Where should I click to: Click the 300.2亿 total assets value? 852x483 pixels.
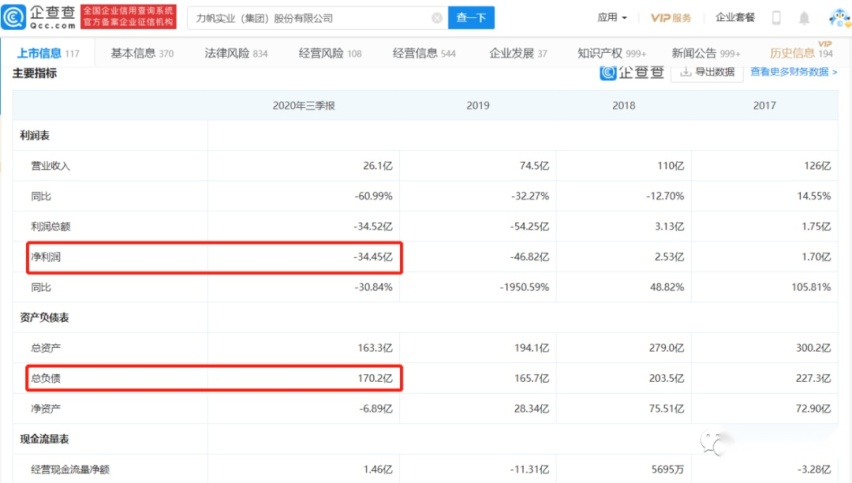pyautogui.click(x=813, y=348)
